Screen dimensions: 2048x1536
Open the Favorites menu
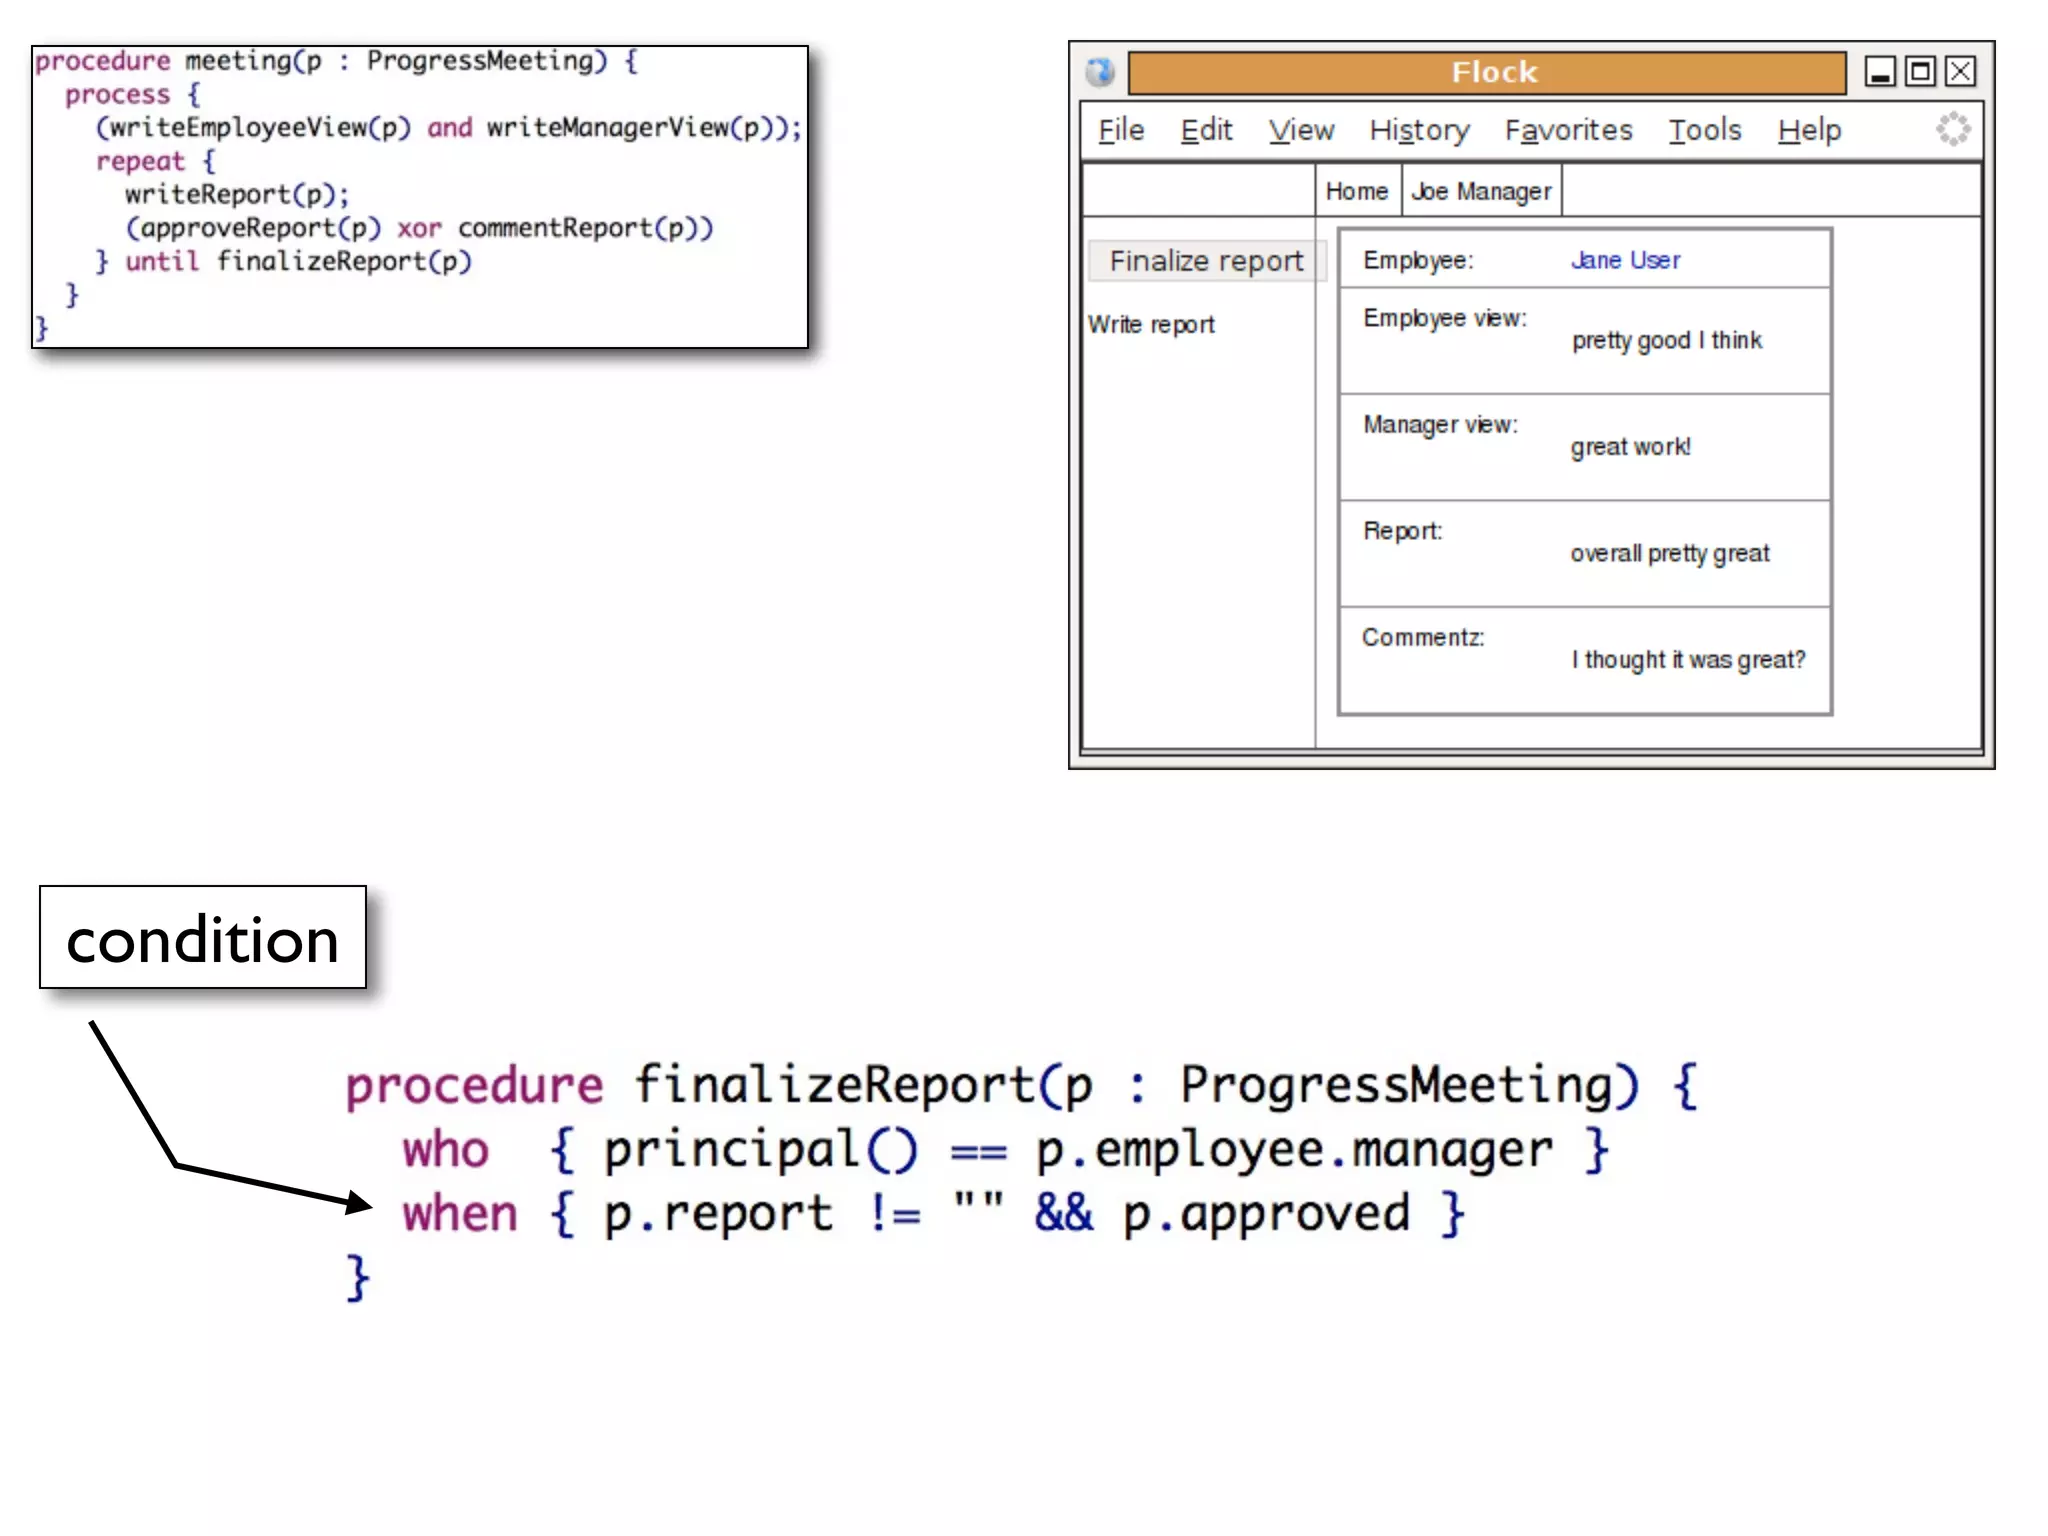[x=1568, y=130]
